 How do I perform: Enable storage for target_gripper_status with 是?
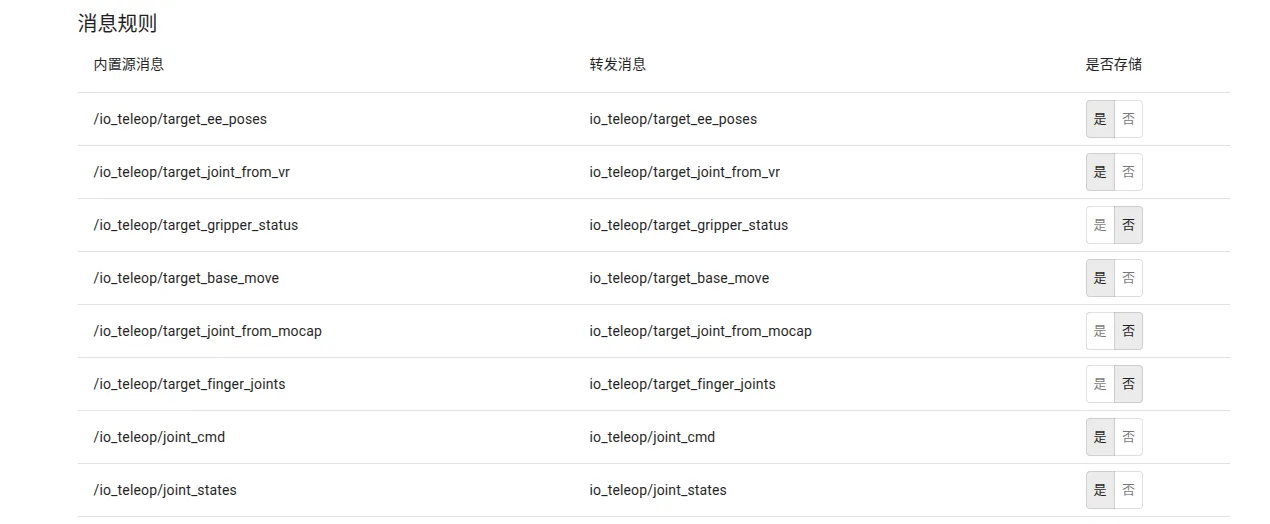coord(1100,225)
